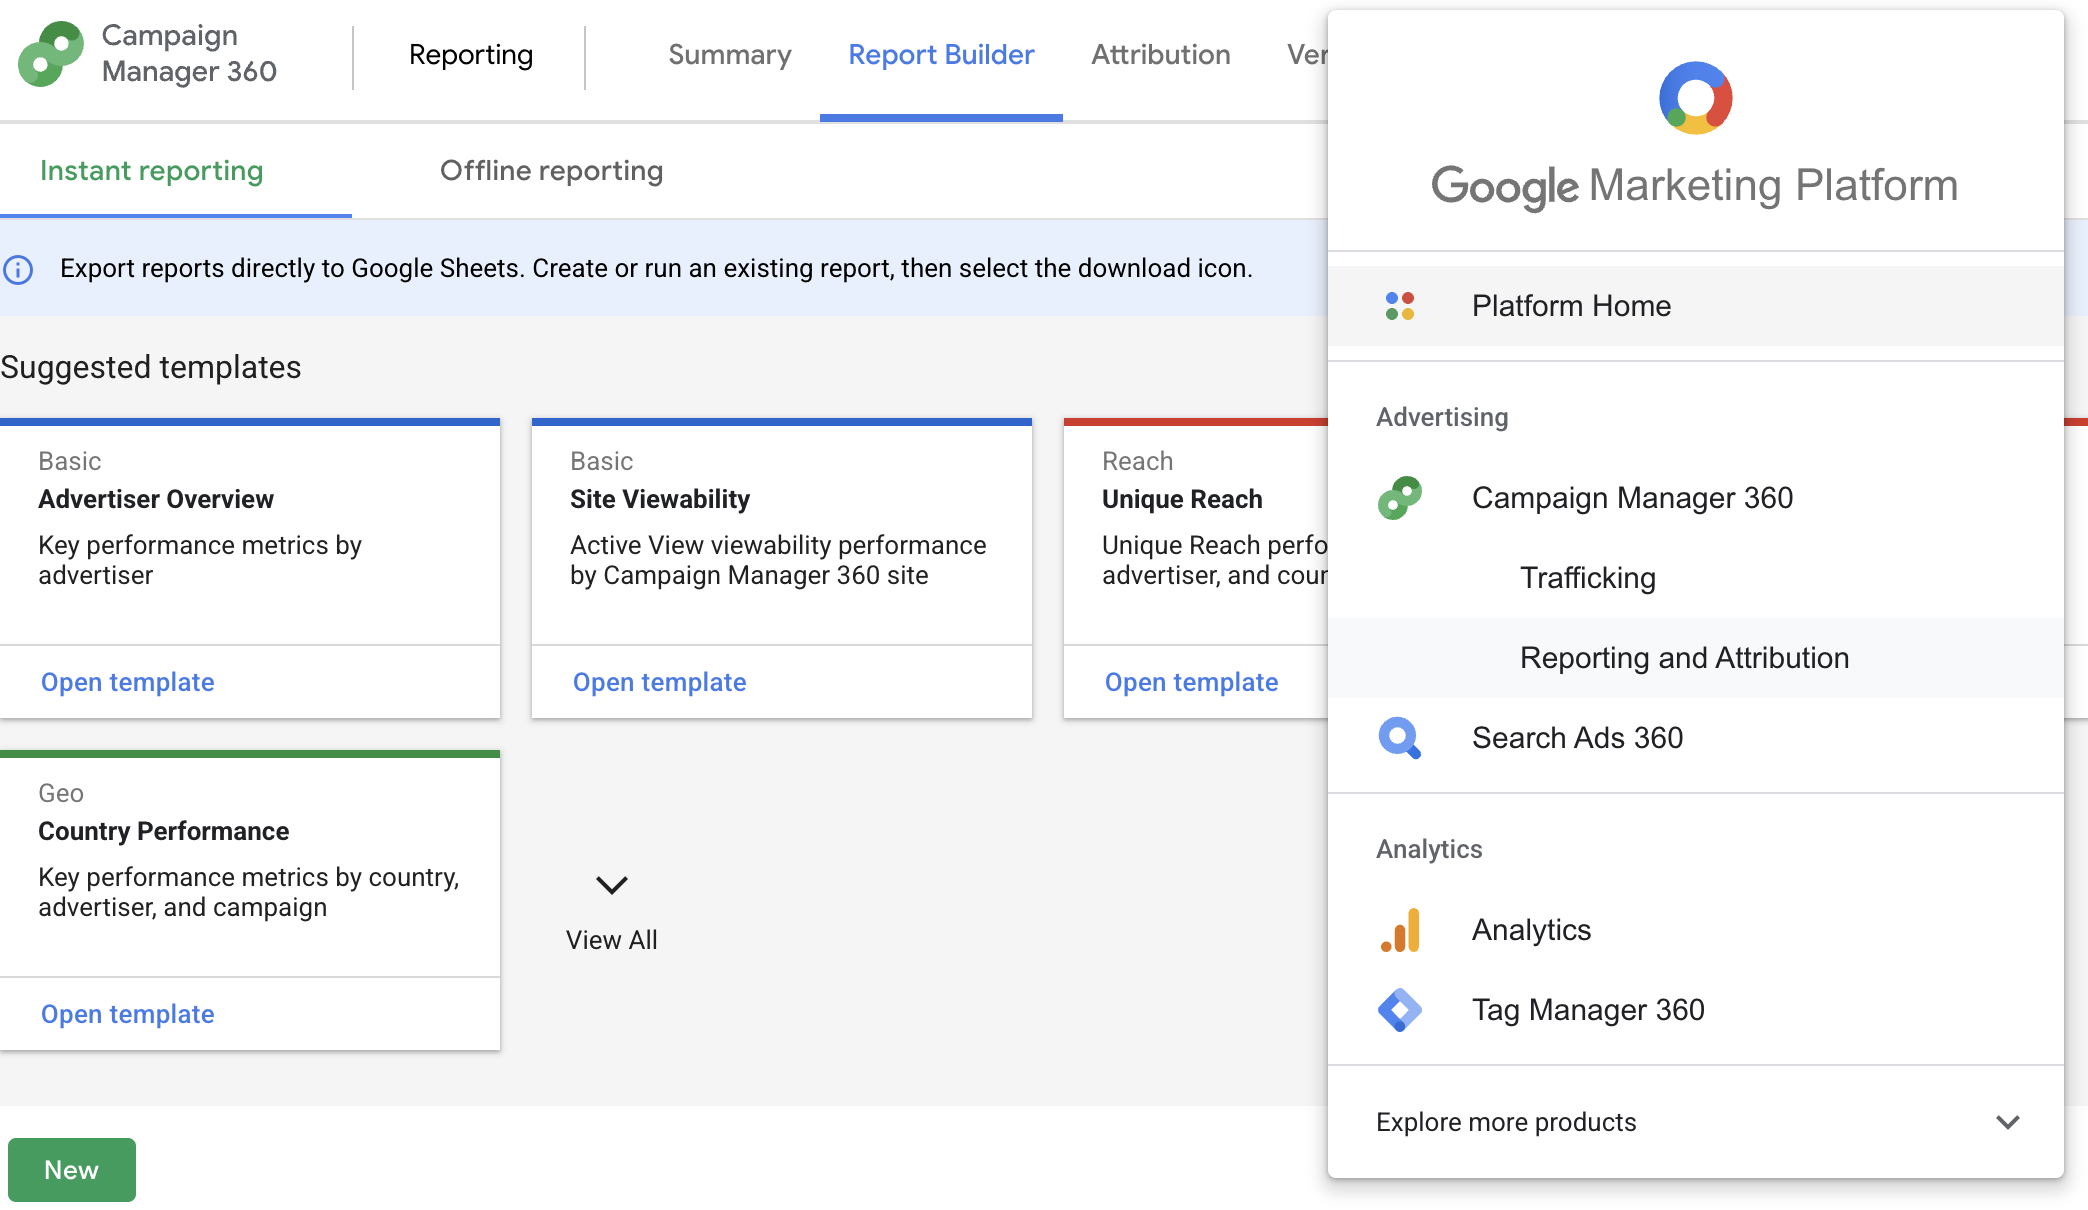Open template for Country Performance
Screen dimensions: 2088x1210
(128, 1014)
